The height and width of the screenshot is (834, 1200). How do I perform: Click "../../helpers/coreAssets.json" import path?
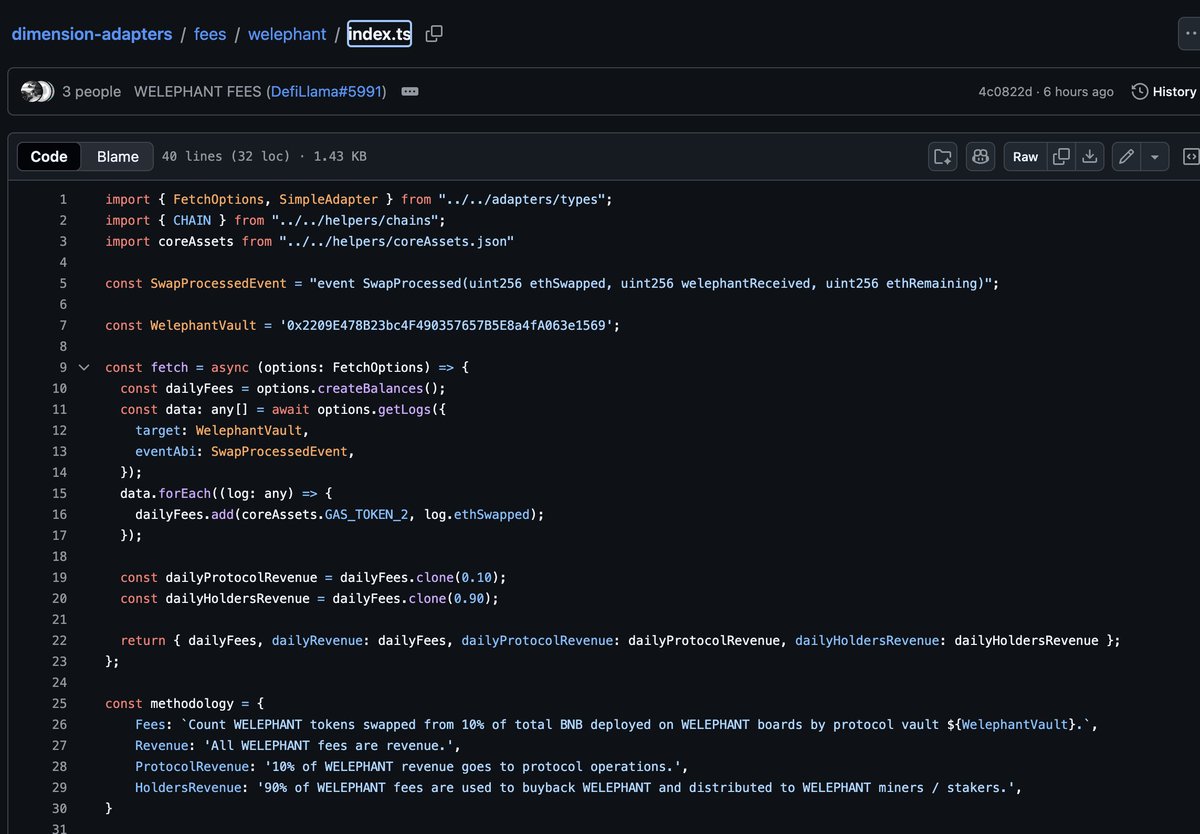pyautogui.click(x=396, y=241)
